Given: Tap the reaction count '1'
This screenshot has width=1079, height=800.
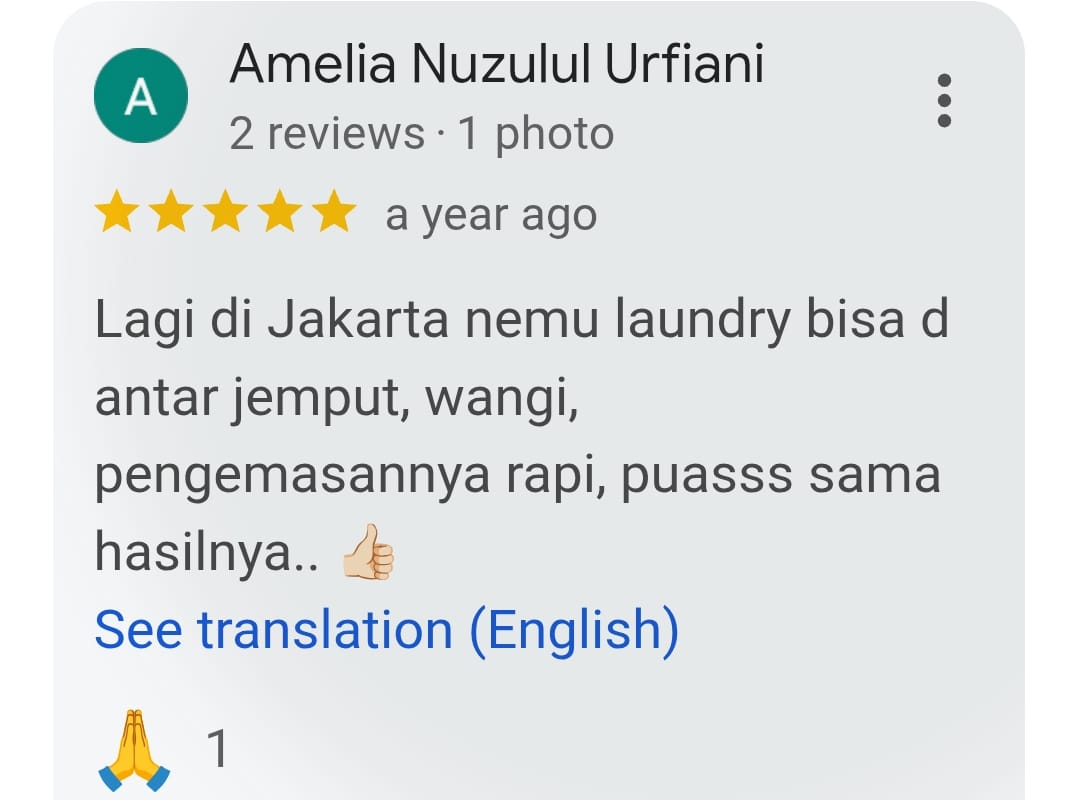Looking at the screenshot, I should pos(218,748).
